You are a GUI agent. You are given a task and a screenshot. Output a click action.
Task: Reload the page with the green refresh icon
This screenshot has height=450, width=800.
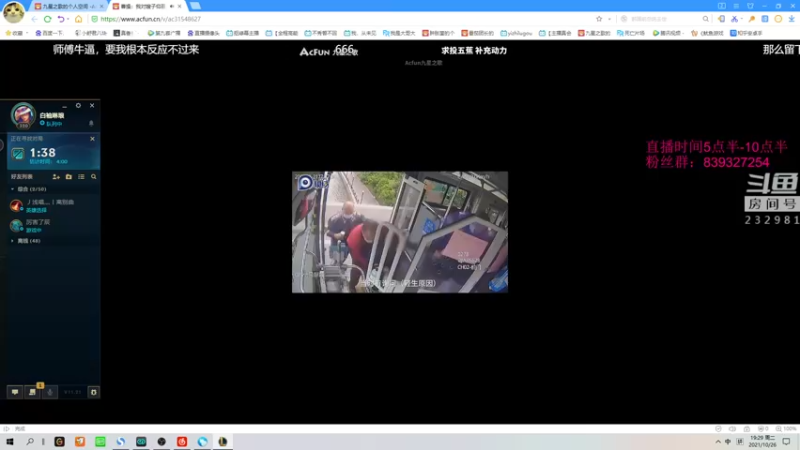(x=47, y=19)
